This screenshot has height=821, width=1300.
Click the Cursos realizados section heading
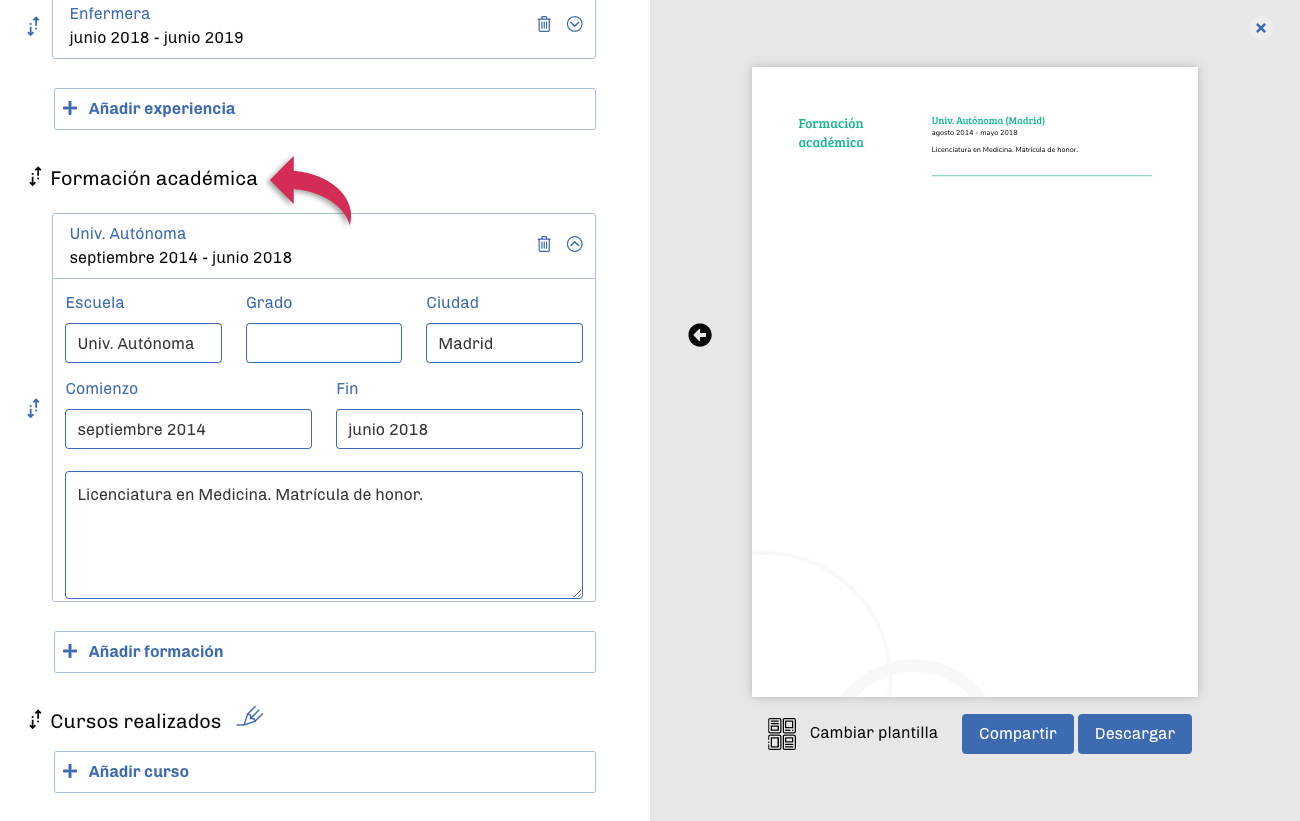tap(136, 721)
